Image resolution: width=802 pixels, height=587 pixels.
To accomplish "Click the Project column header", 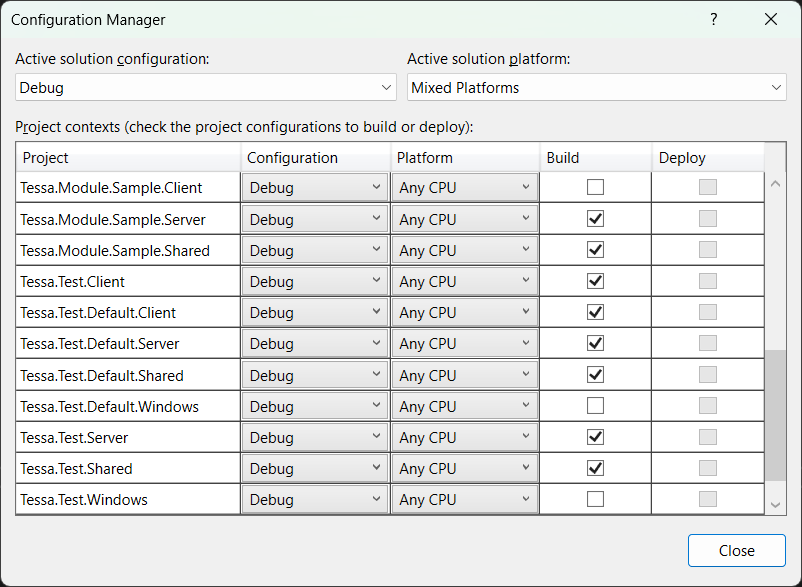I will (128, 158).
